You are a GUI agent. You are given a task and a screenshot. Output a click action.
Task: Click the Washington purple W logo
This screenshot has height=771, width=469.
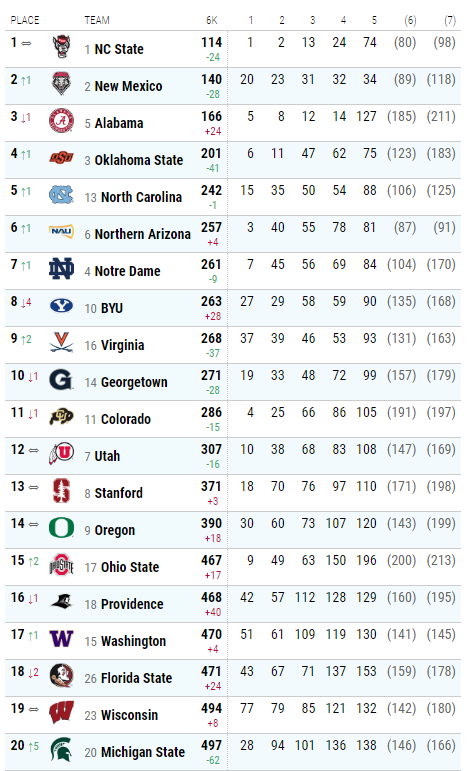61,639
